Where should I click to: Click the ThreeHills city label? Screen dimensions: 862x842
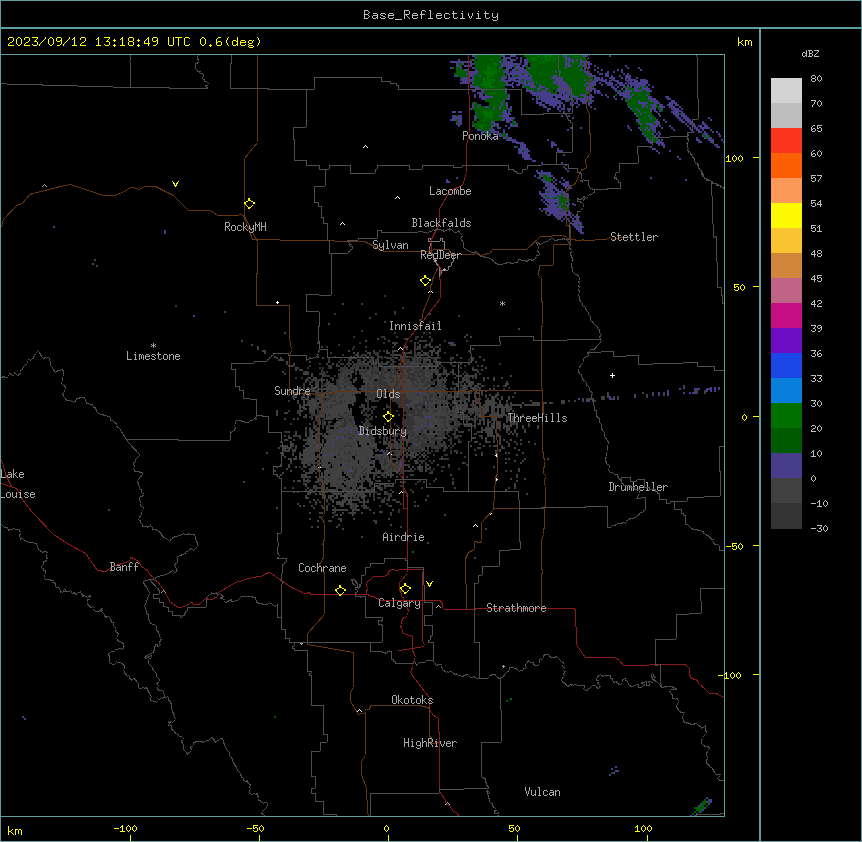537,418
